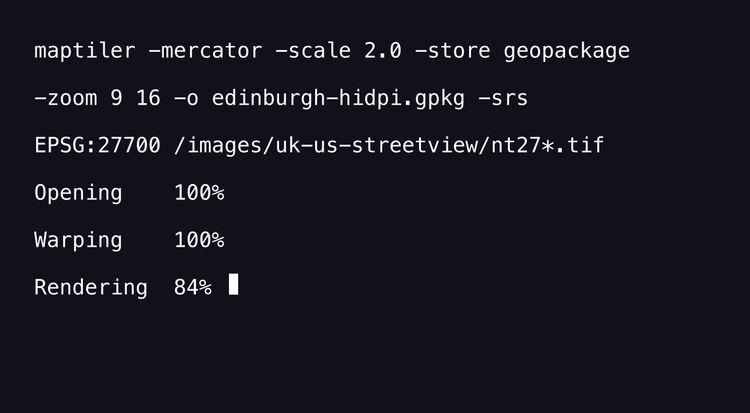Click the EPSG:27700 code
750x413 pixels.
(x=97, y=146)
